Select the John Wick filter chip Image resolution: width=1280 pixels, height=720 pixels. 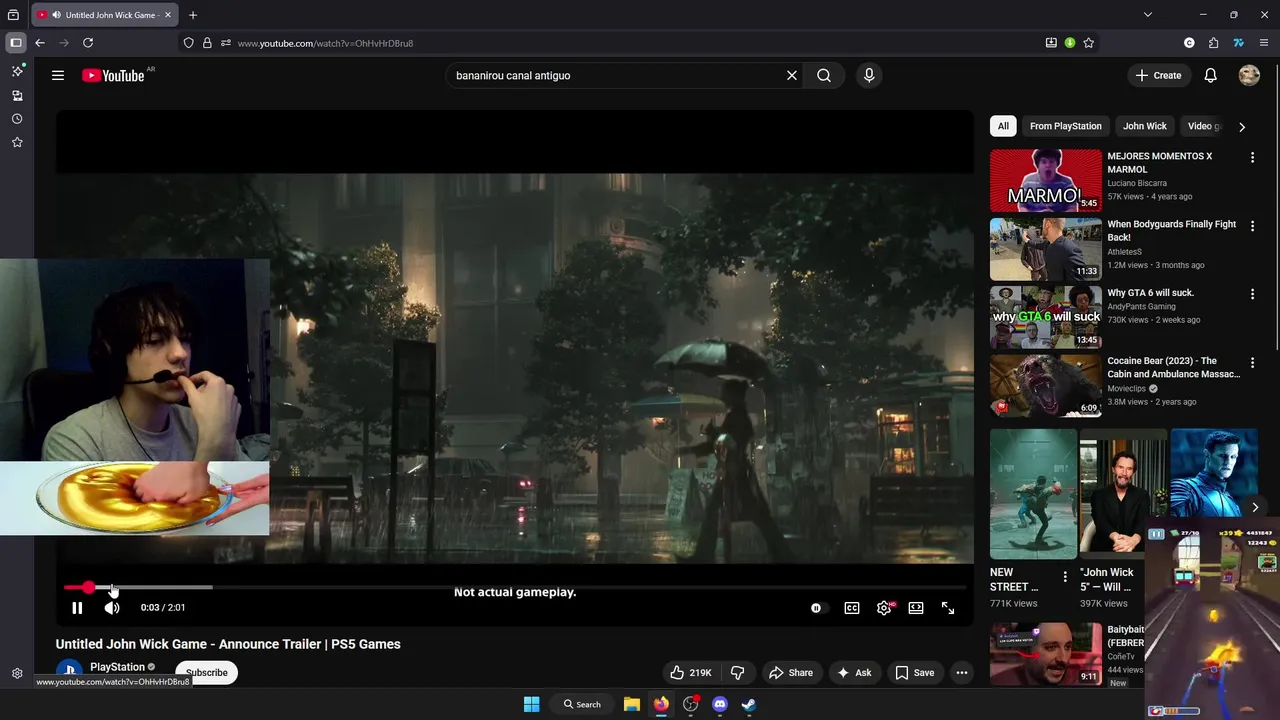[1145, 126]
